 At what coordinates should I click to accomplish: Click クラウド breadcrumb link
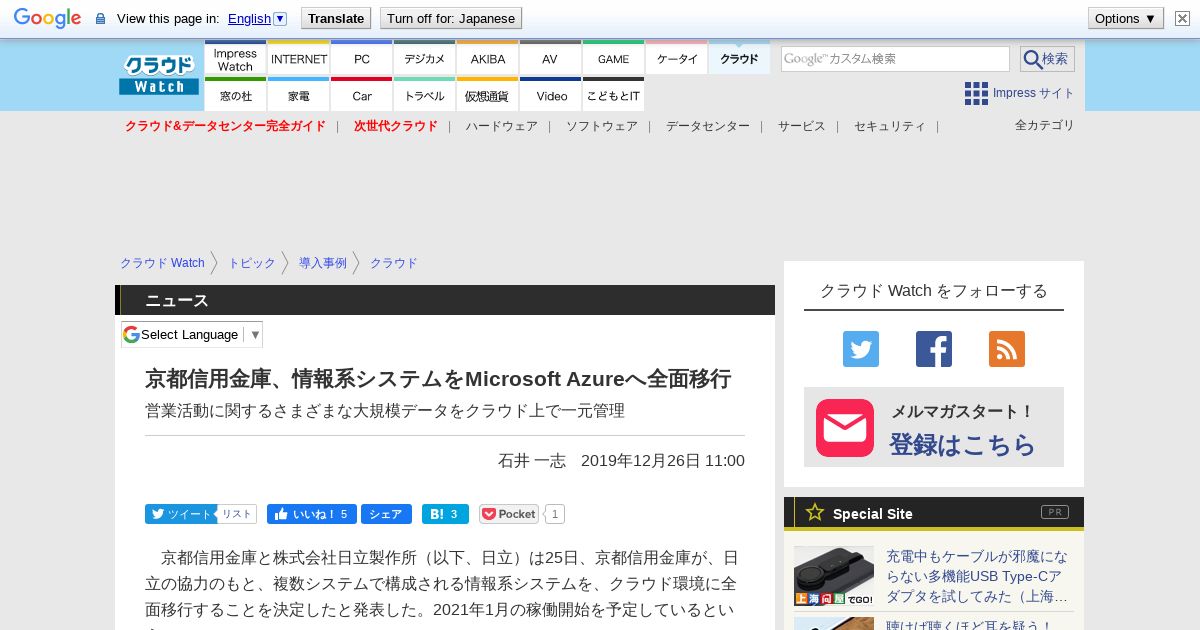click(x=394, y=263)
